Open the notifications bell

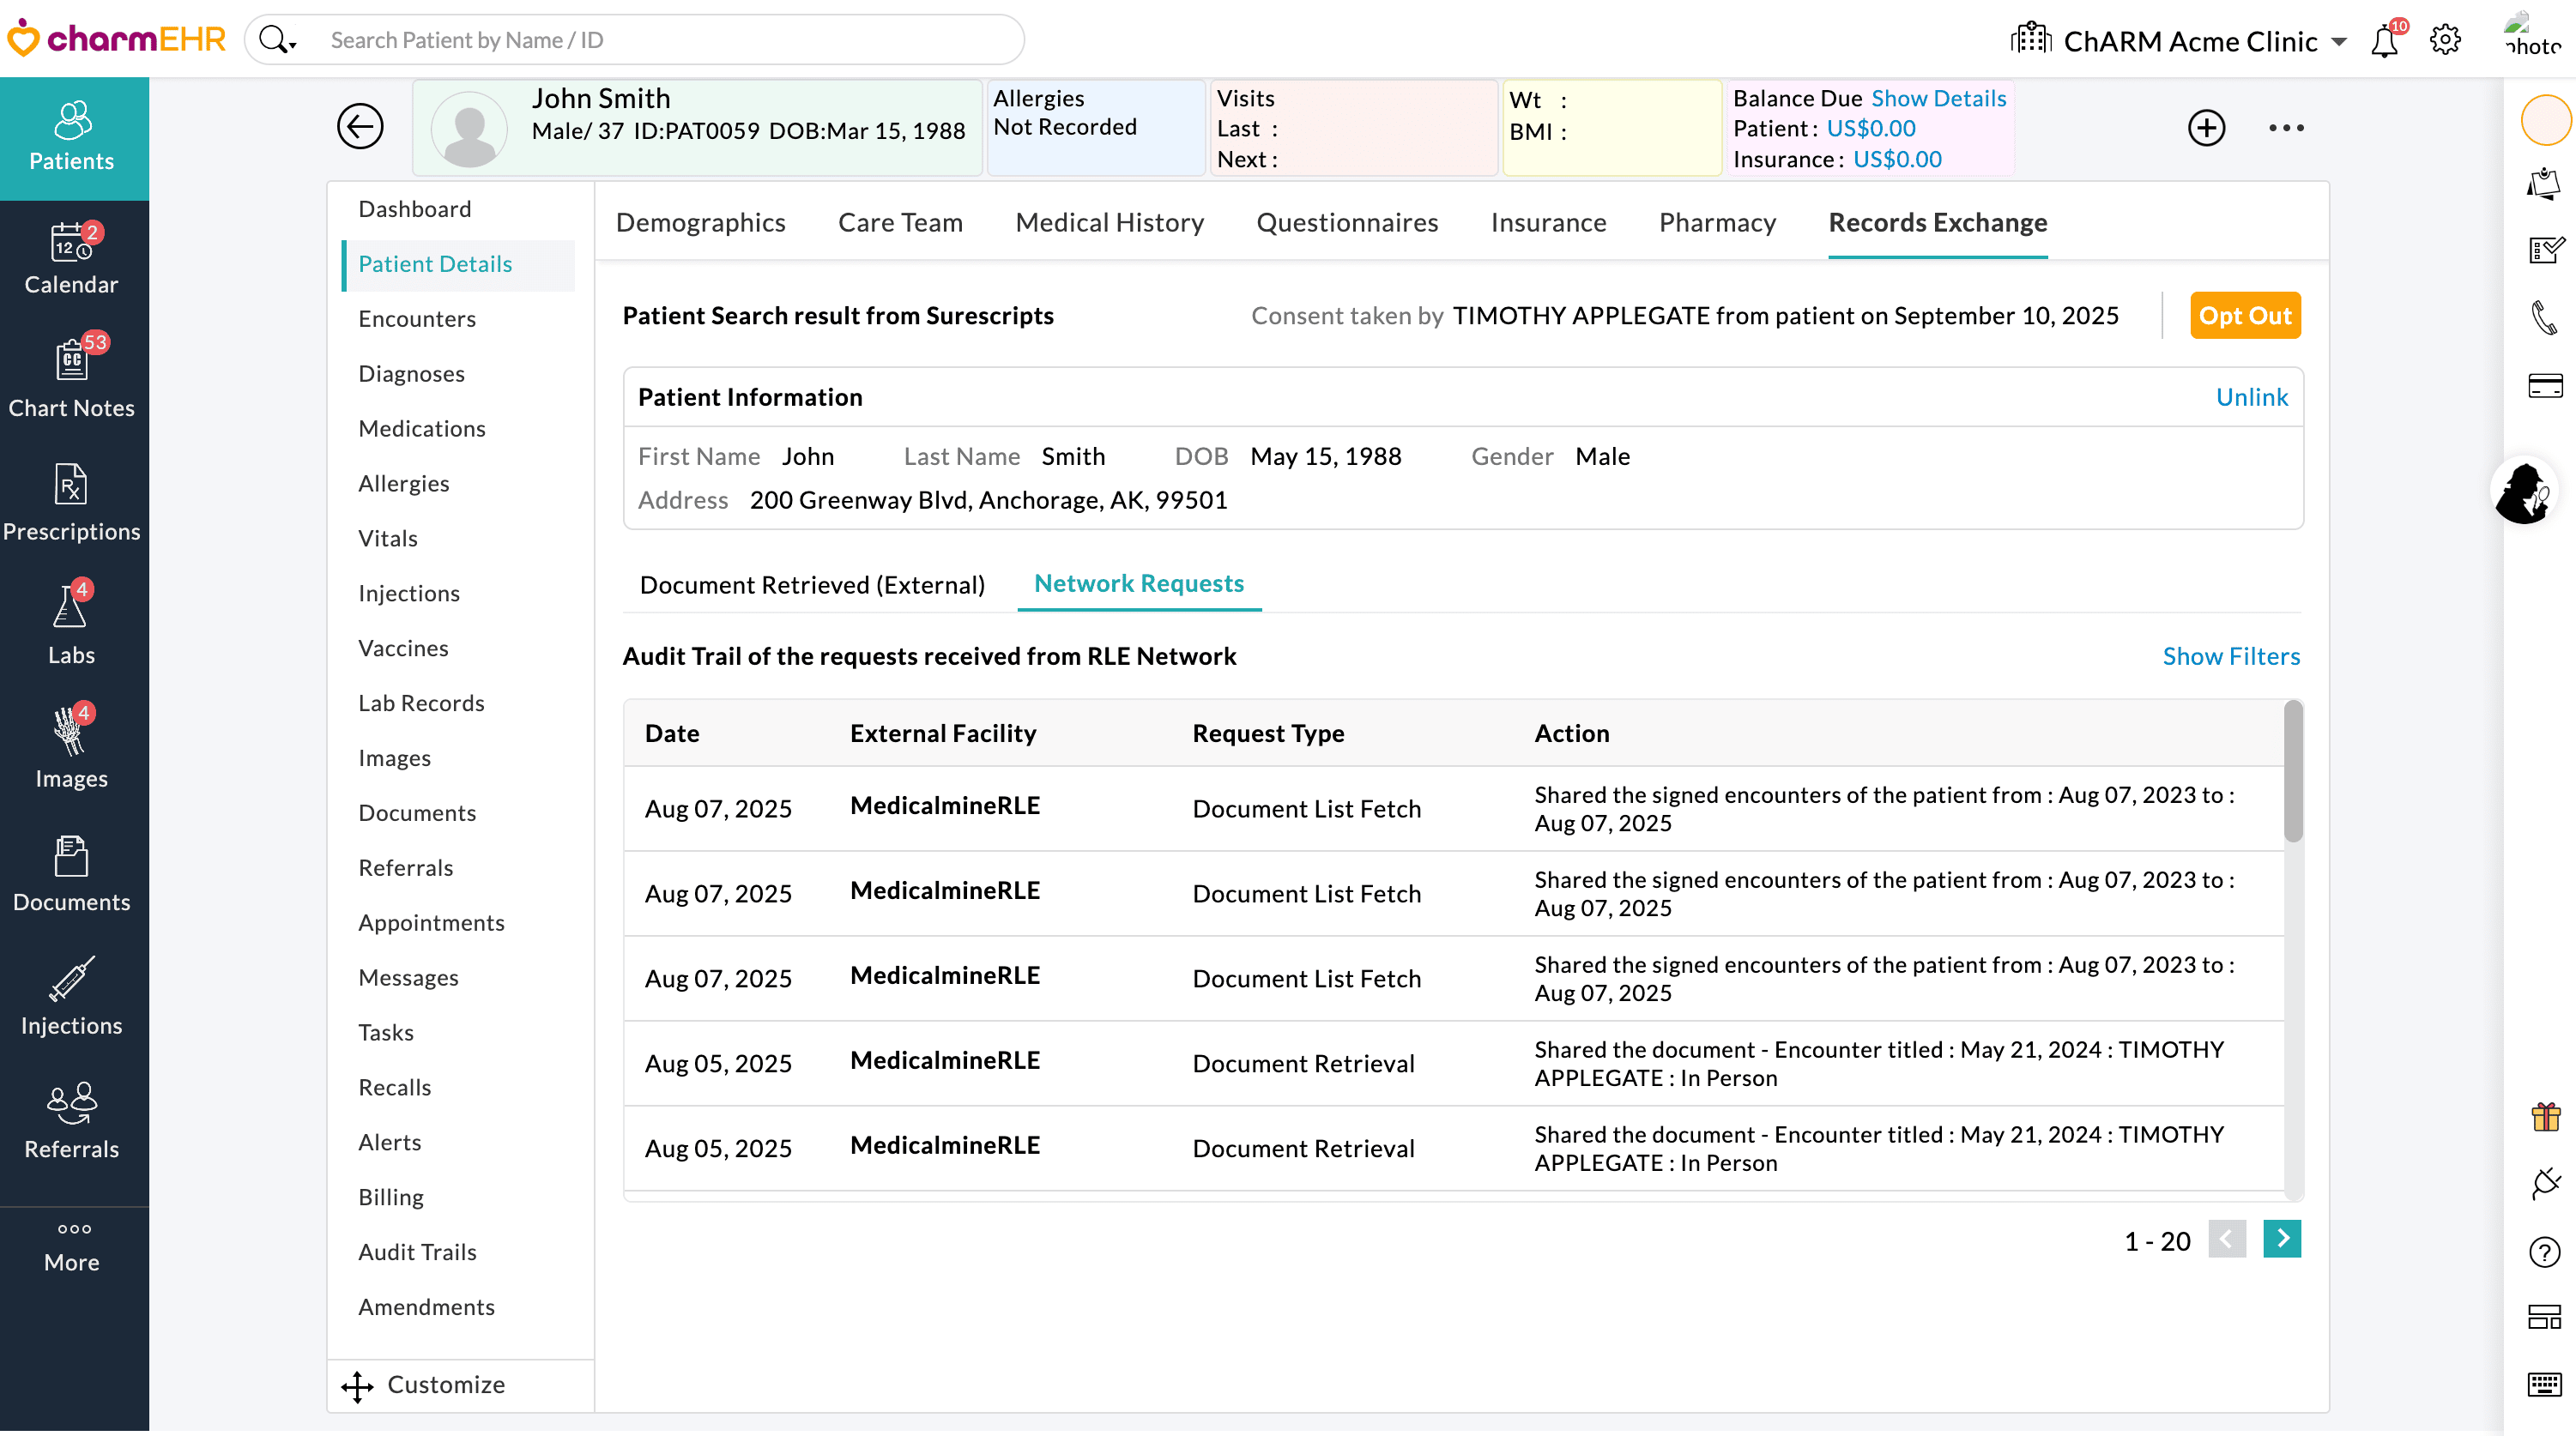2385,40
